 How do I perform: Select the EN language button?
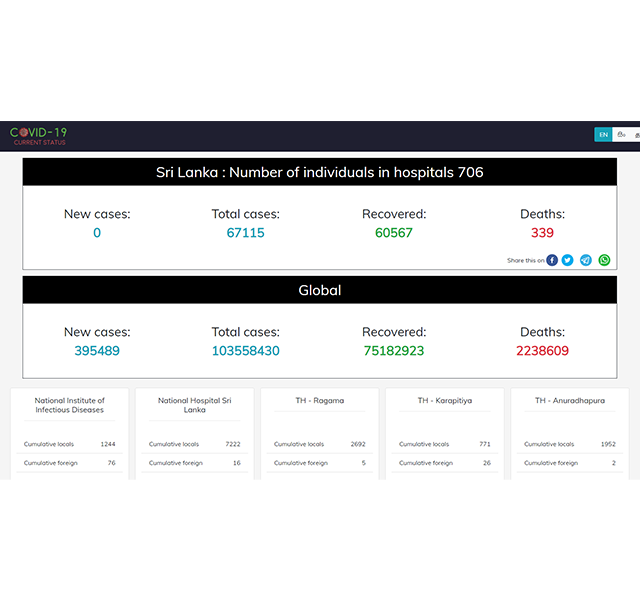(603, 135)
